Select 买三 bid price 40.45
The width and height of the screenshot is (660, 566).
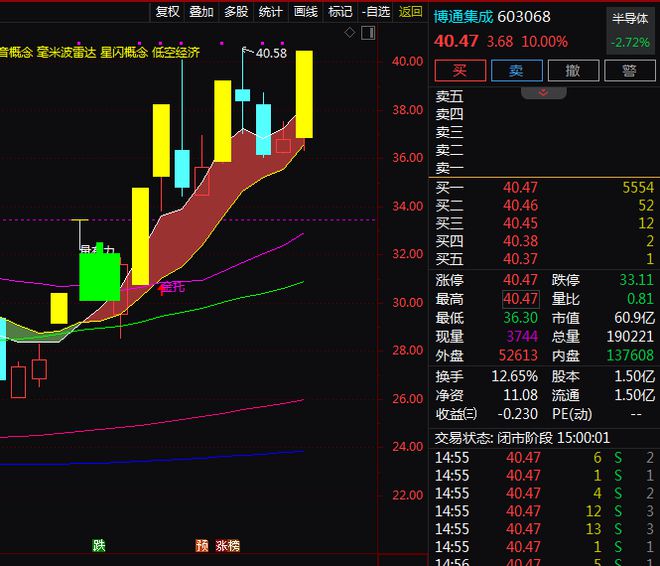pos(521,223)
